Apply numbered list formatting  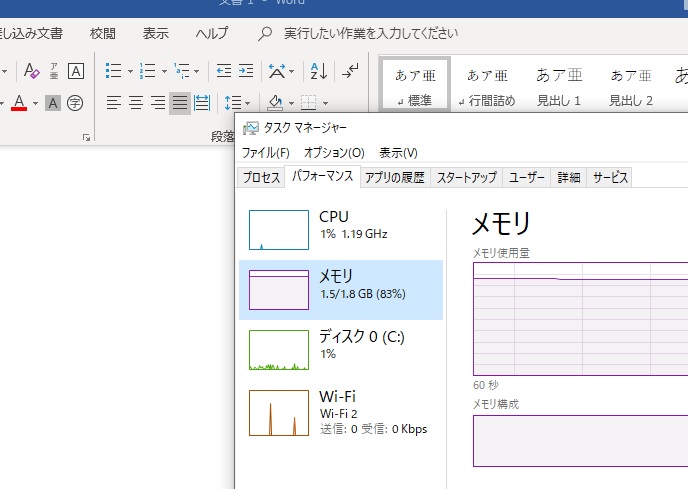pyautogui.click(x=147, y=70)
